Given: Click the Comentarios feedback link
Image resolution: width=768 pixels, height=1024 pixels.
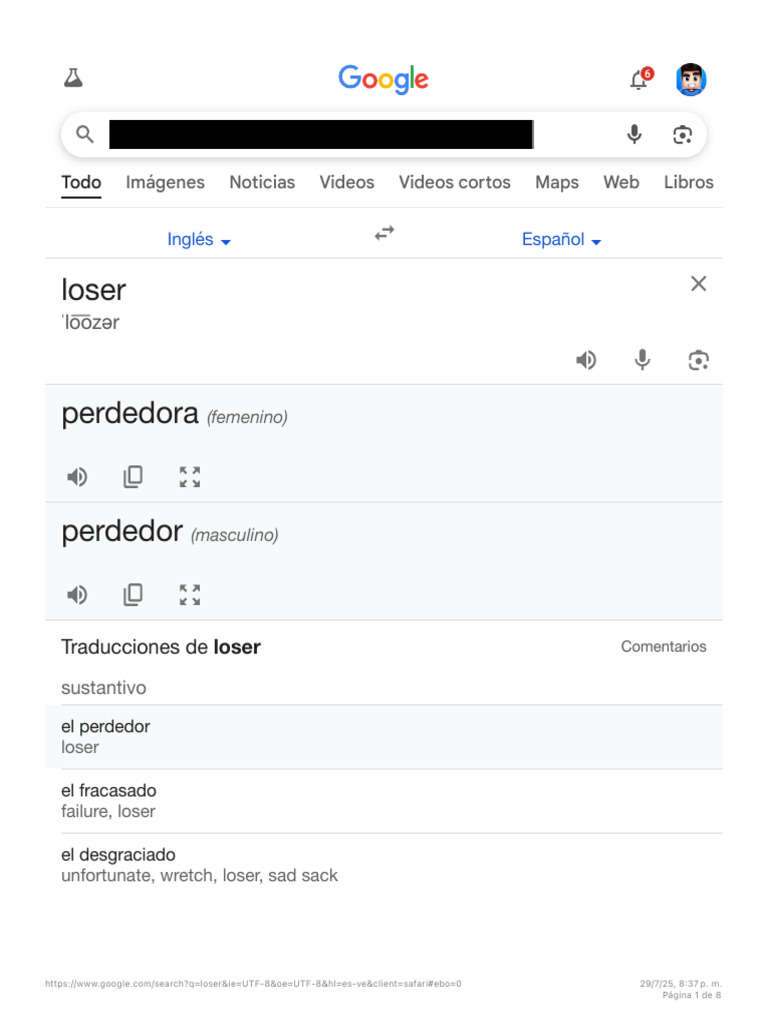Looking at the screenshot, I should click(x=663, y=647).
